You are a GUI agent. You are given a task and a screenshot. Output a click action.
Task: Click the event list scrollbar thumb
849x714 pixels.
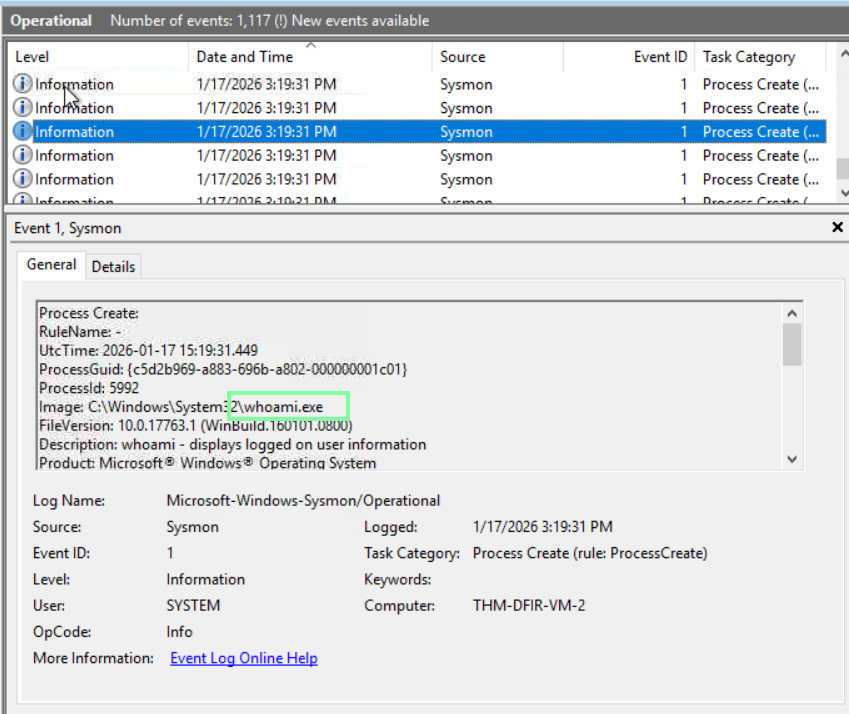pyautogui.click(x=842, y=168)
